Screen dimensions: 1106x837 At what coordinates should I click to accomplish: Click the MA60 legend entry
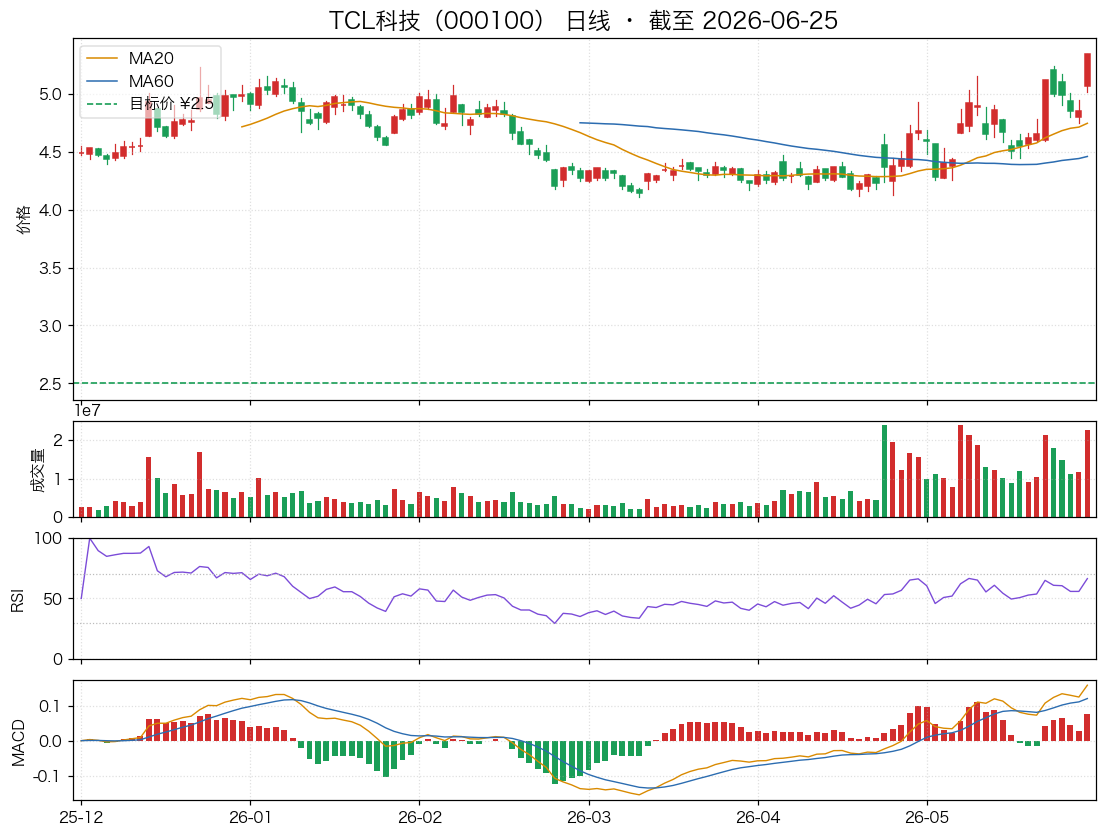129,81
